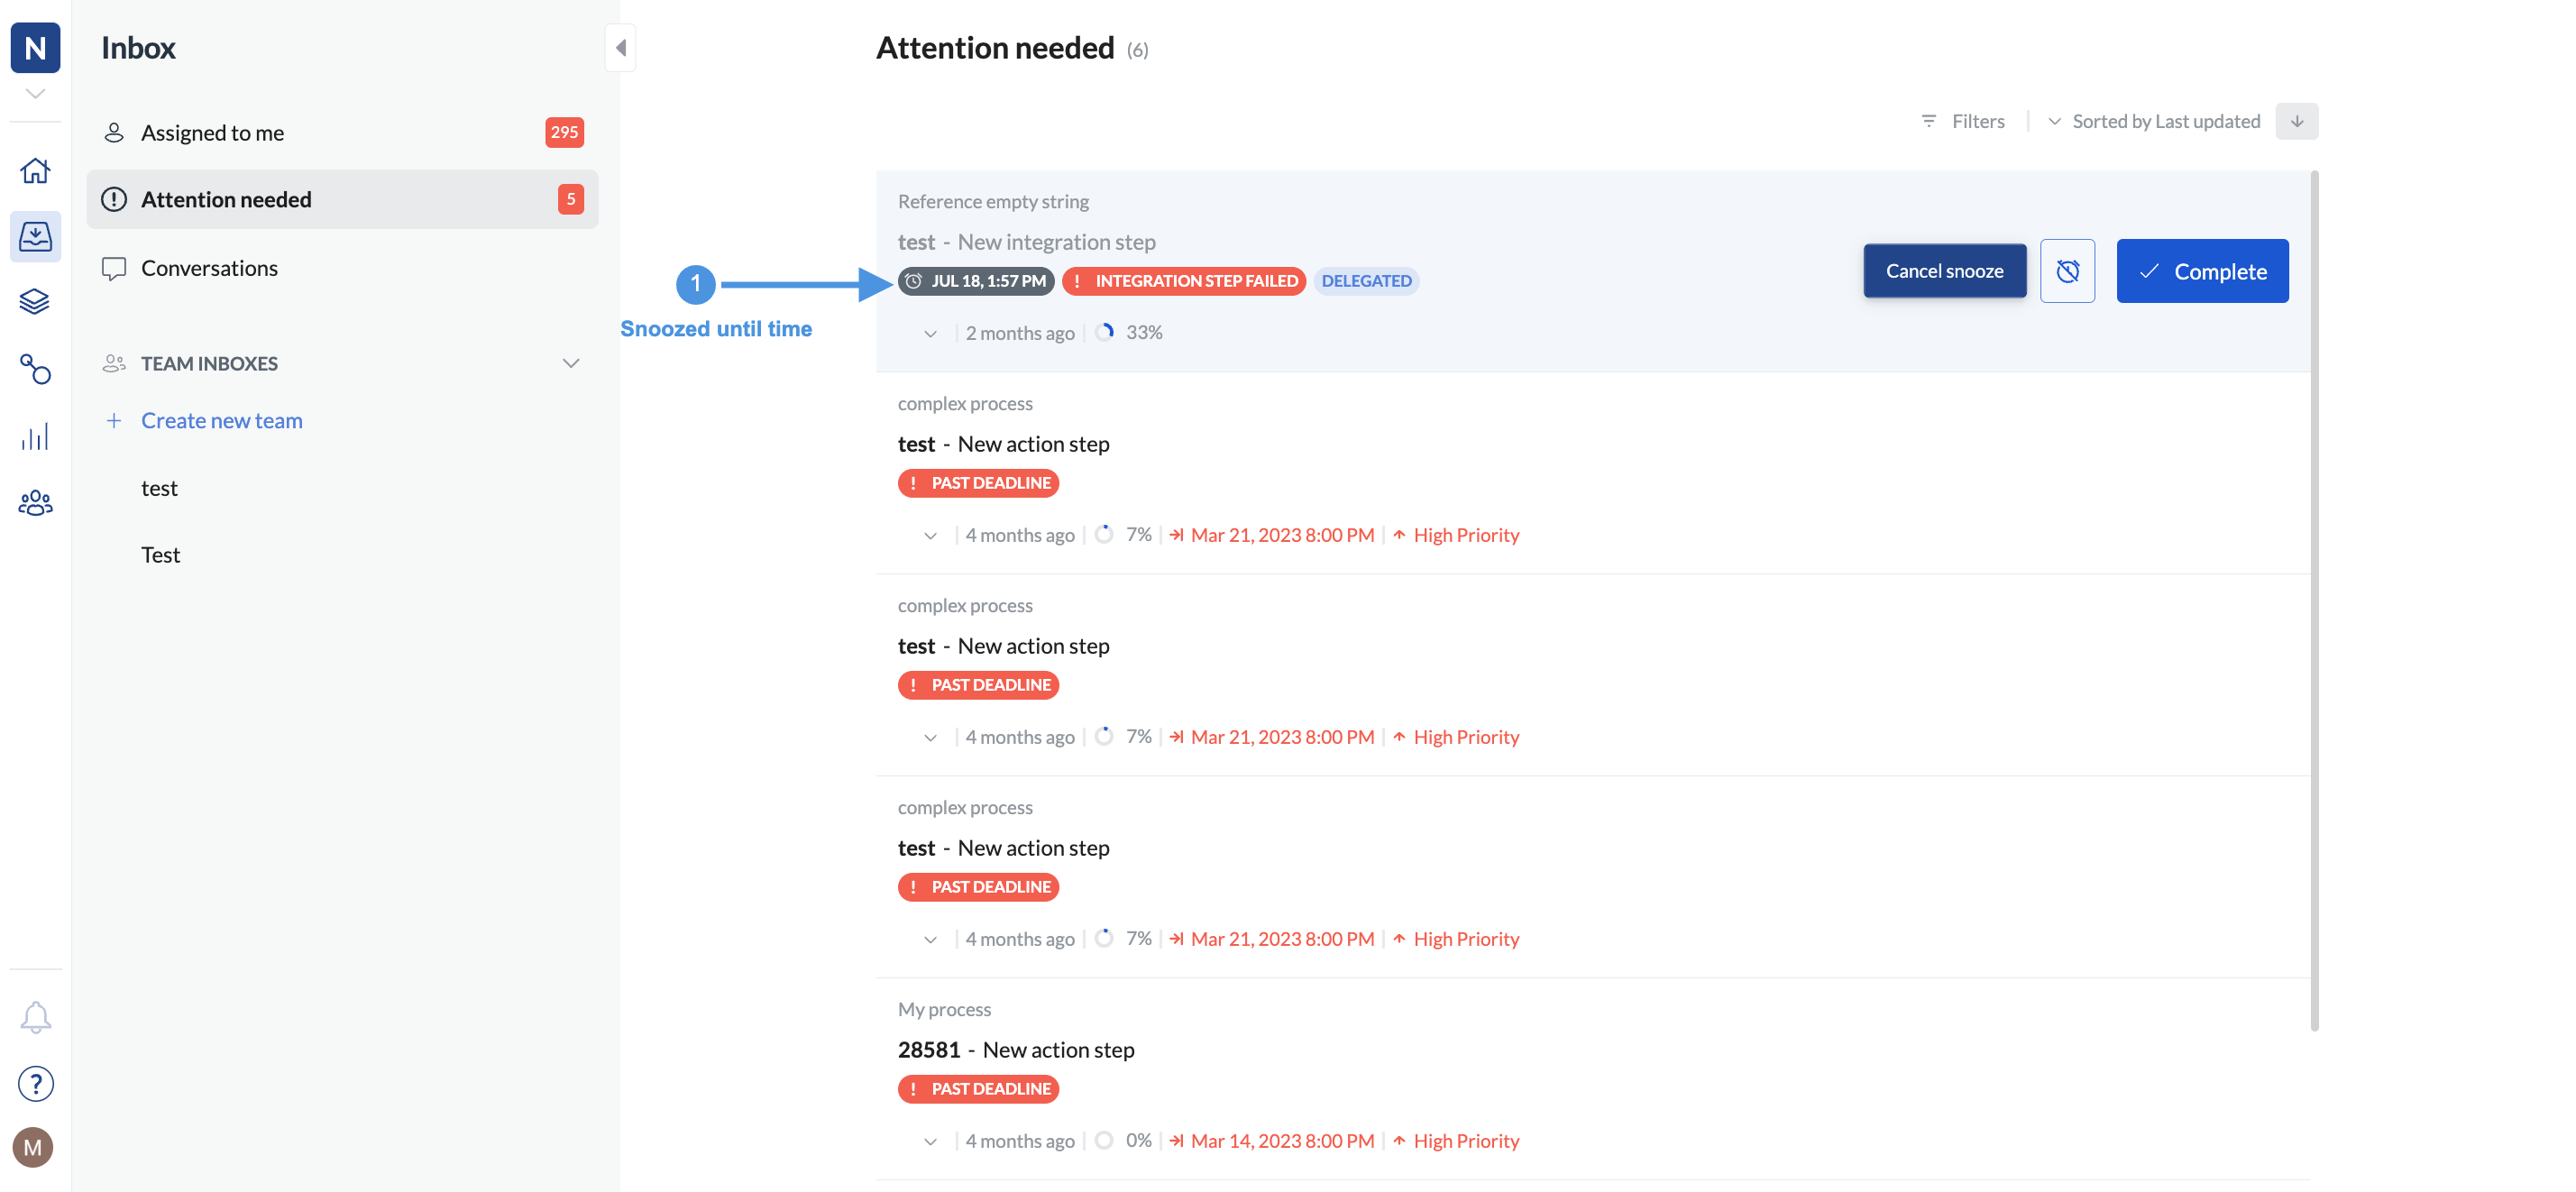The image size is (2576, 1192).
Task: Collapse the TEAM INBOXES section
Action: (570, 363)
